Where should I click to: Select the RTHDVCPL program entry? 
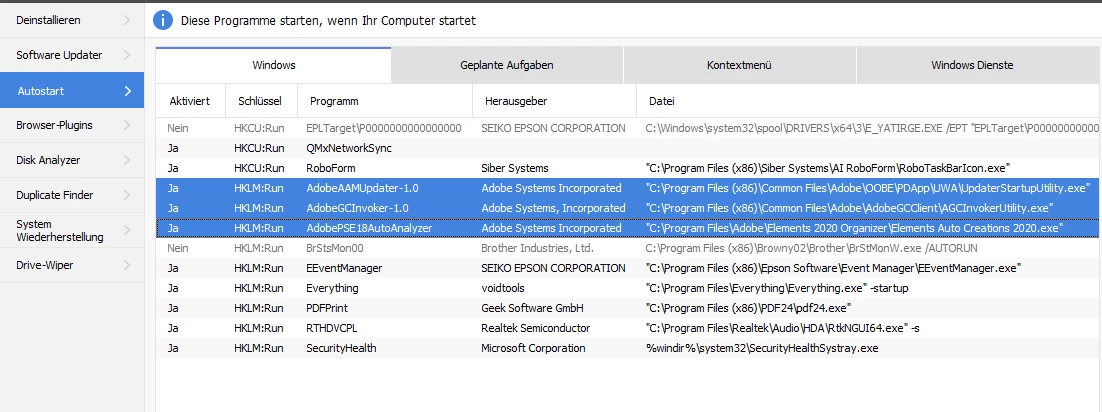tap(332, 328)
